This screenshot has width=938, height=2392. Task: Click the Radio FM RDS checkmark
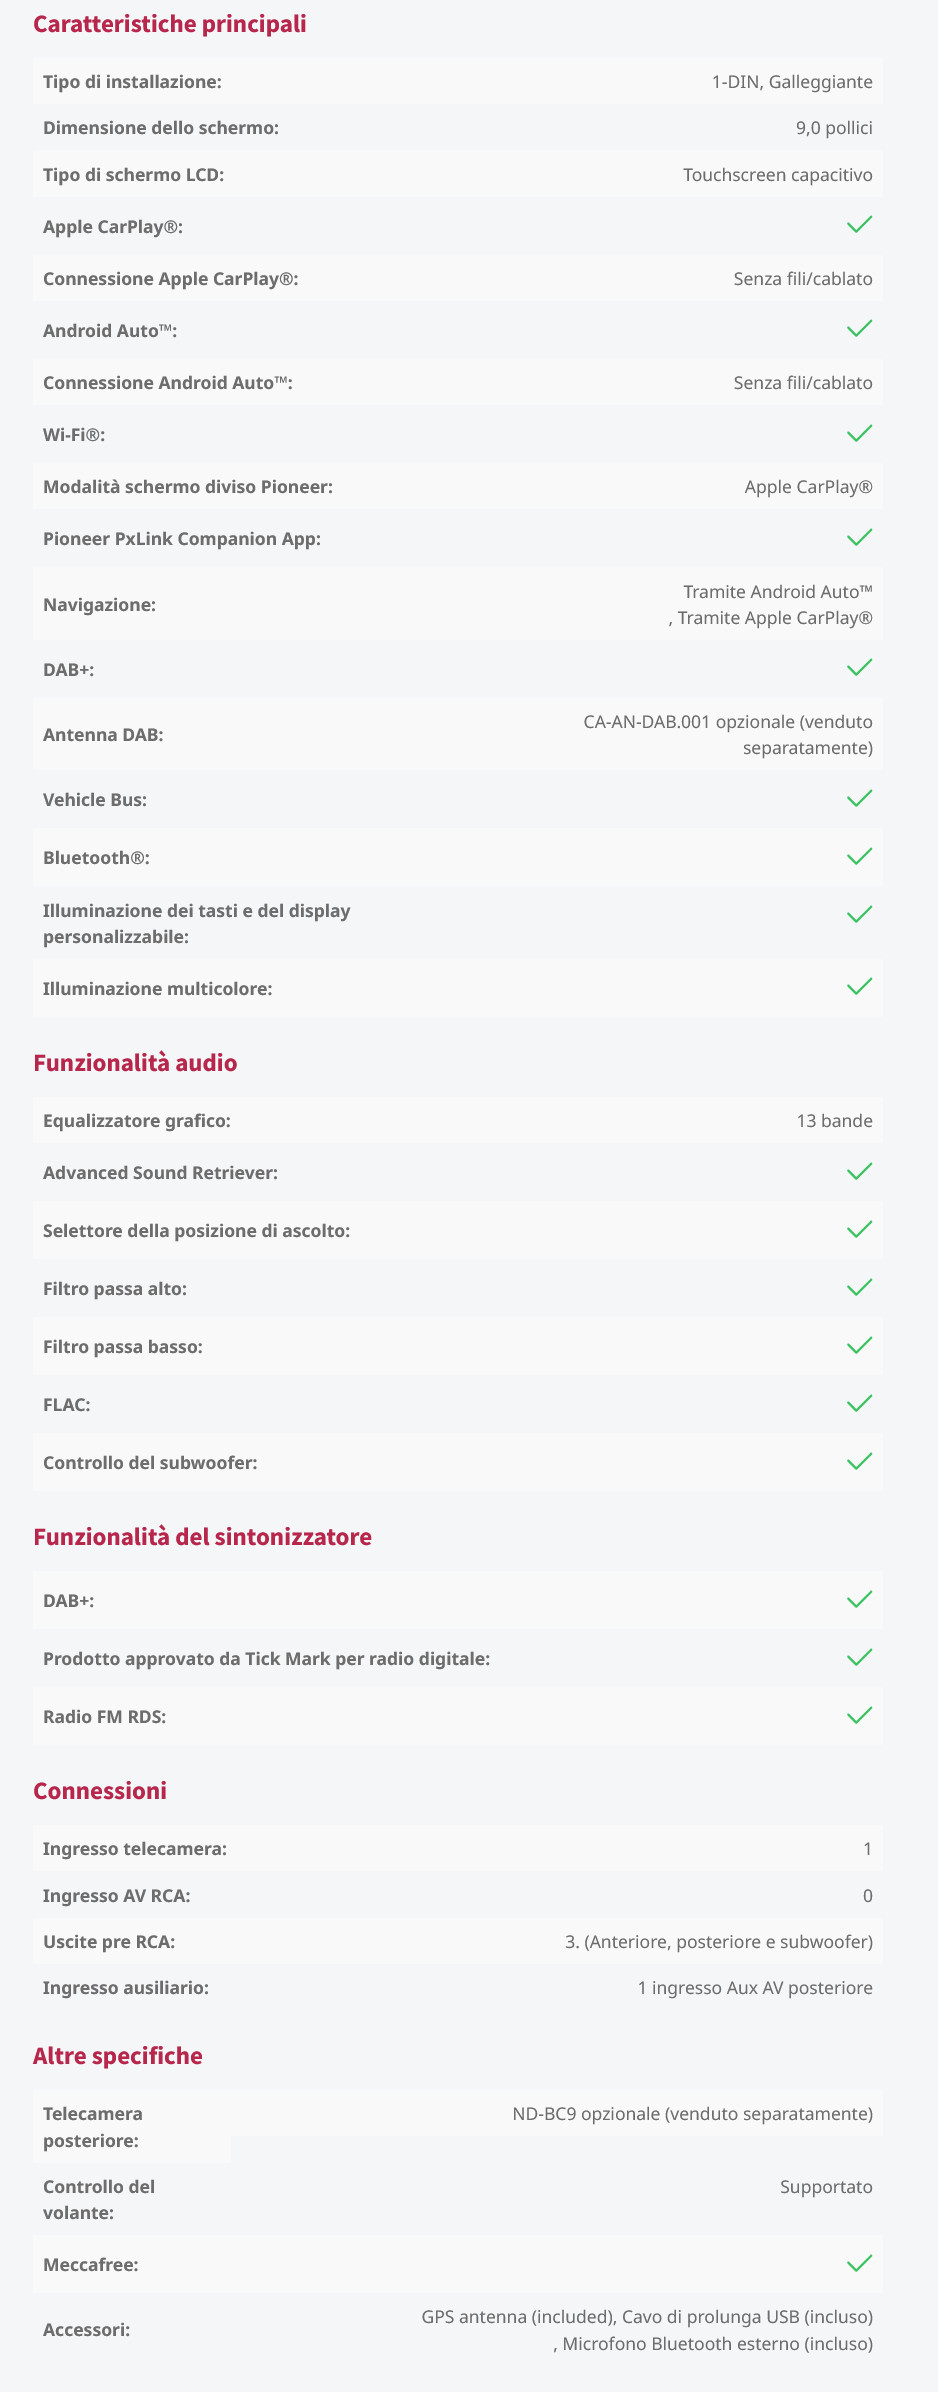click(859, 1715)
